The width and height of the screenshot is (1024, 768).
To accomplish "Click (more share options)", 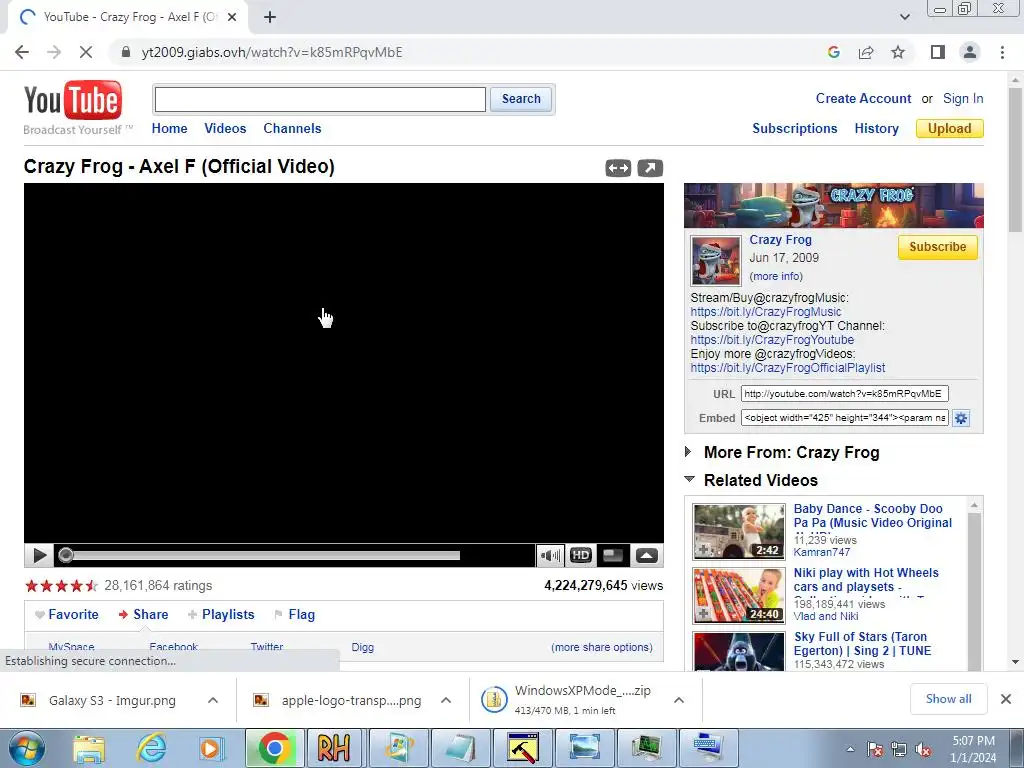I will (601, 647).
